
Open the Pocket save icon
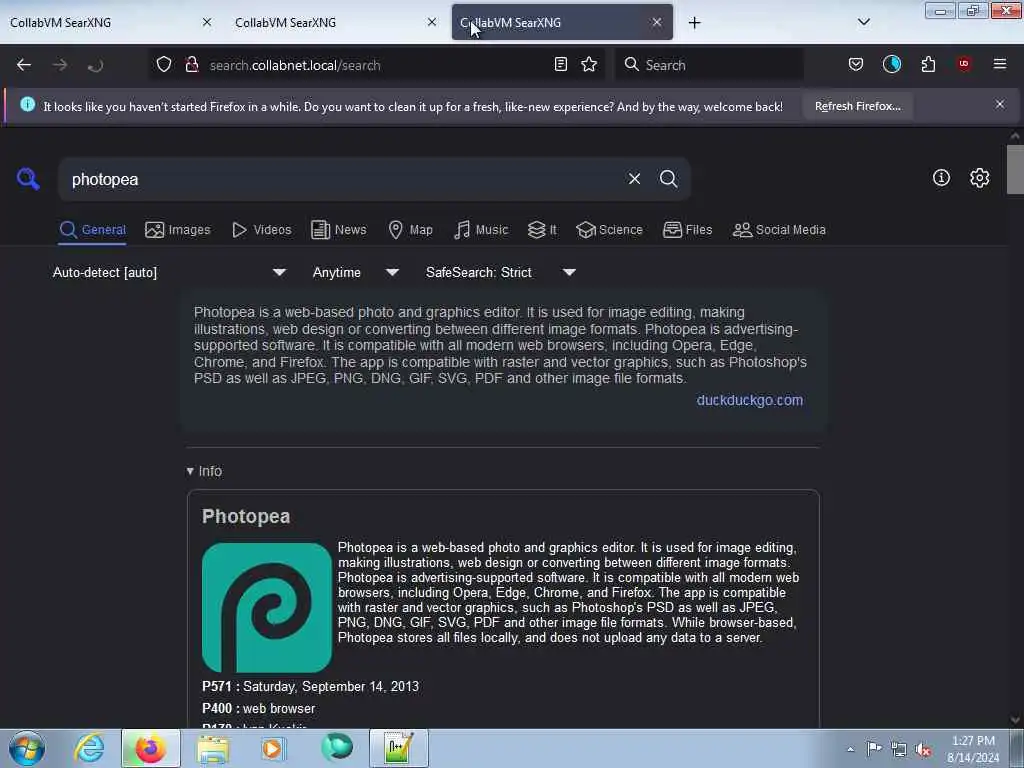pos(856,64)
